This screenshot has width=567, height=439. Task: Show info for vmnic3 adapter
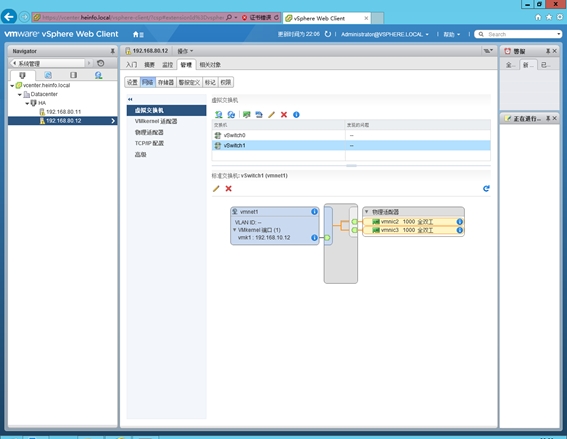[x=460, y=230]
